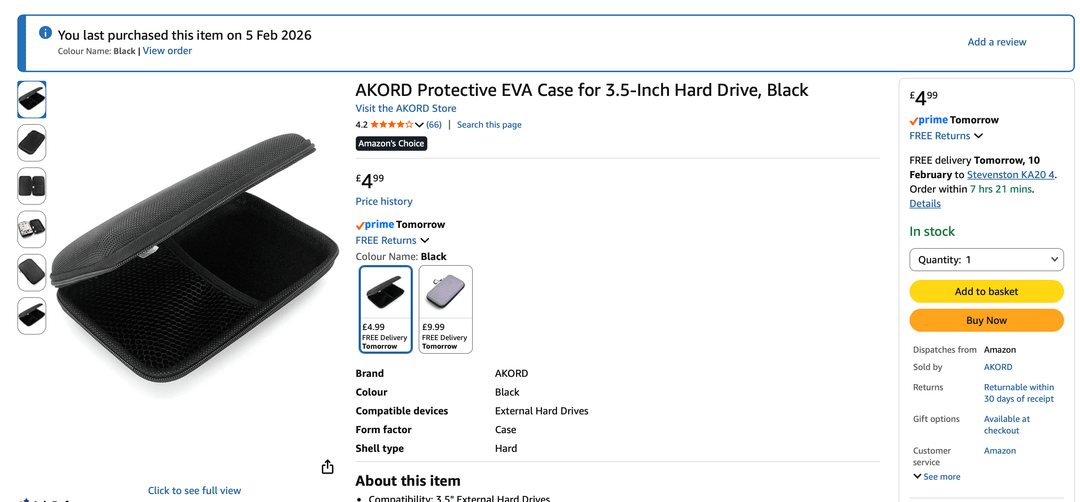The height and width of the screenshot is (502, 1080).
Task: Expand the ratings chevron next to 4.2 stars
Action: tap(419, 125)
